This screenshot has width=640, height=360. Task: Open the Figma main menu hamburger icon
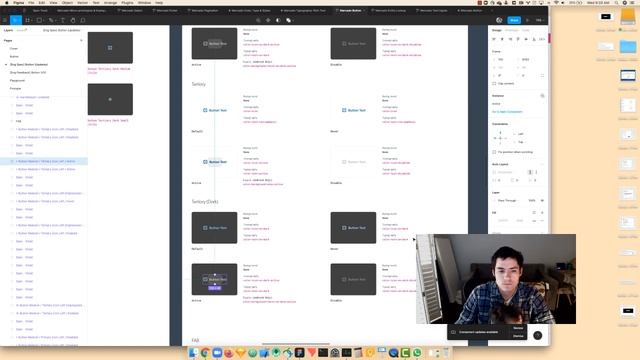[5, 20]
